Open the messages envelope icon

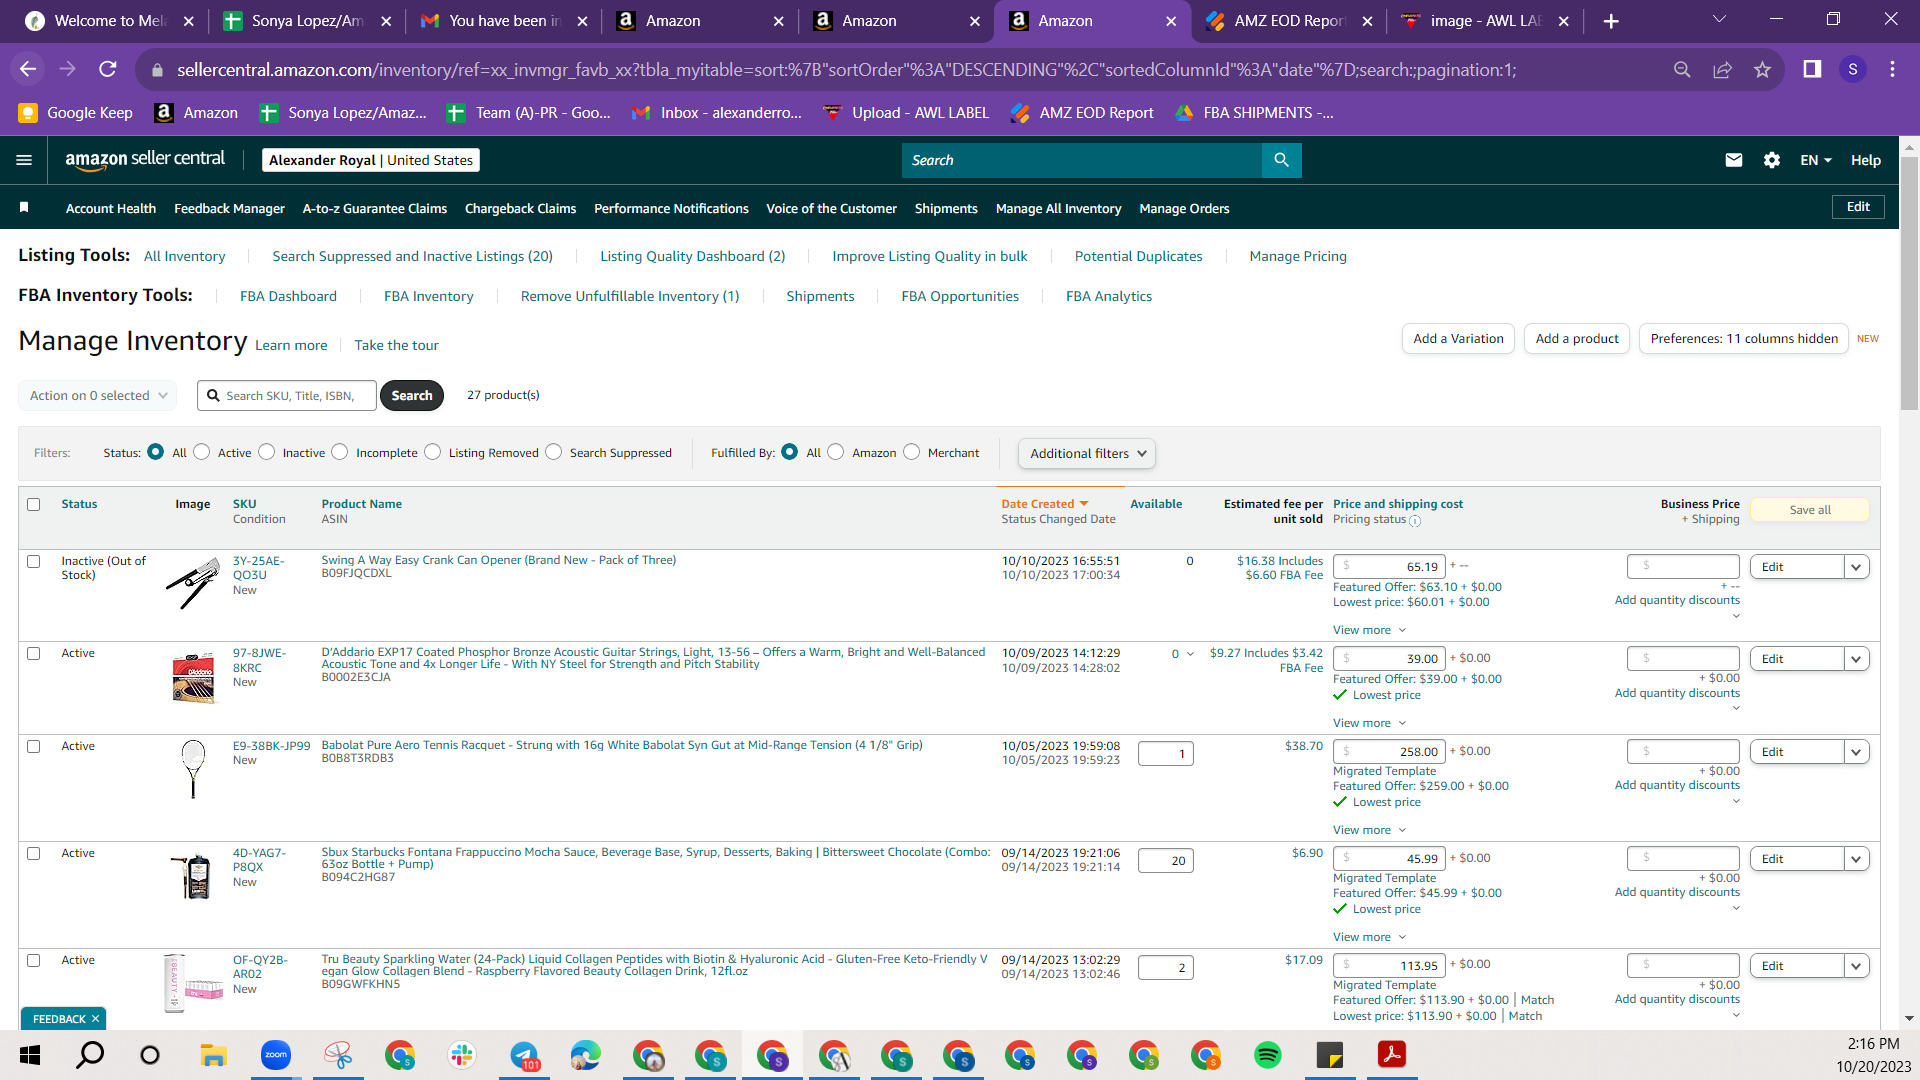(1734, 160)
